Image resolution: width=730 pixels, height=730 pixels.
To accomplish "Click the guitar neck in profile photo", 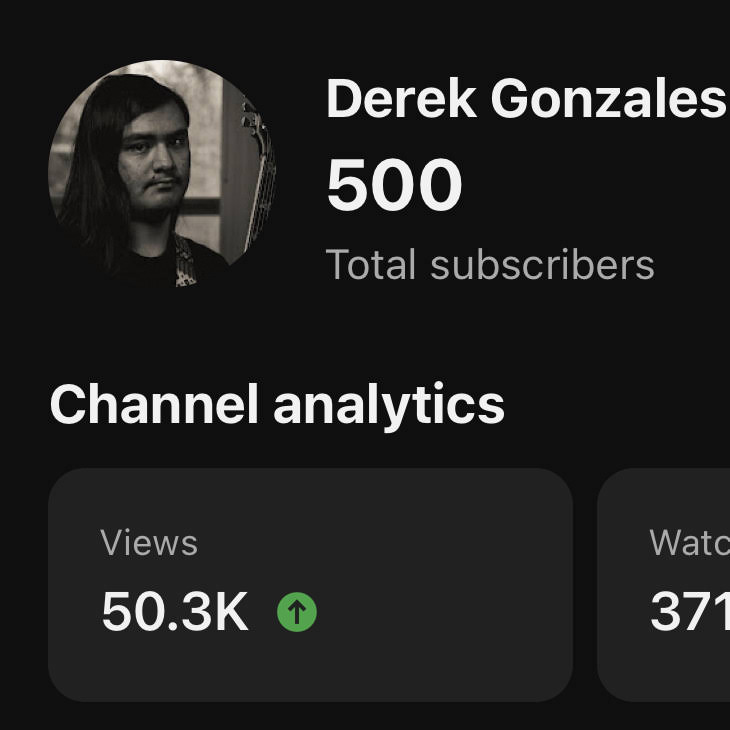I will point(257,176).
